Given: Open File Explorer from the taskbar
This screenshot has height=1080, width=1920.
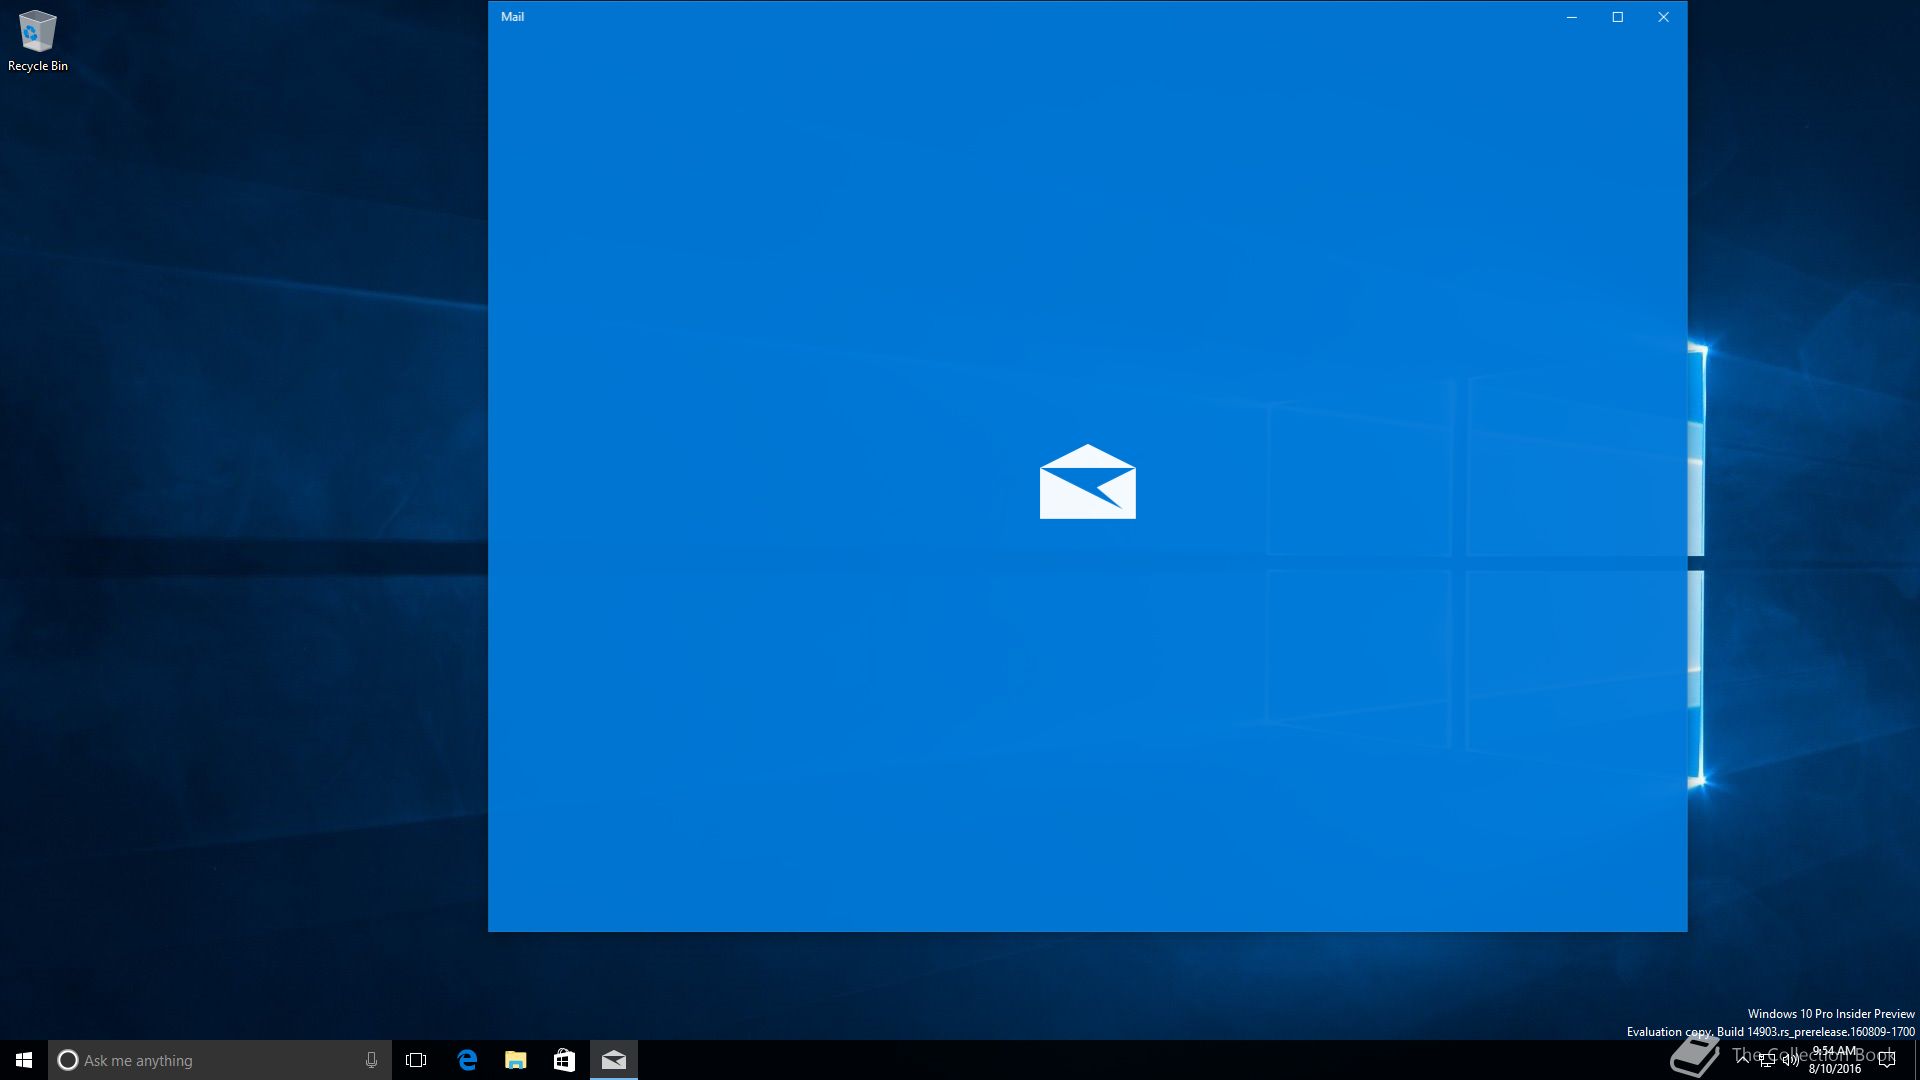Looking at the screenshot, I should 516,1060.
